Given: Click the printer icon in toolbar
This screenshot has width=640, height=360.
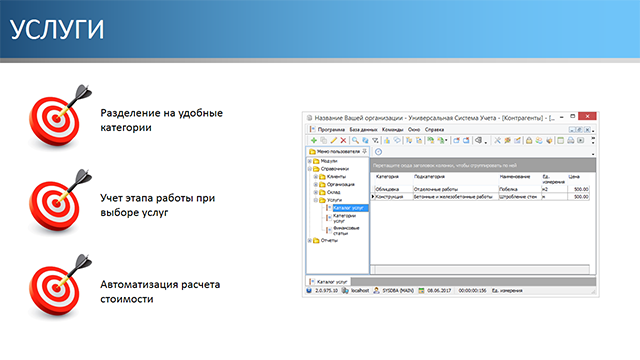Looking at the screenshot, I should point(571,140).
